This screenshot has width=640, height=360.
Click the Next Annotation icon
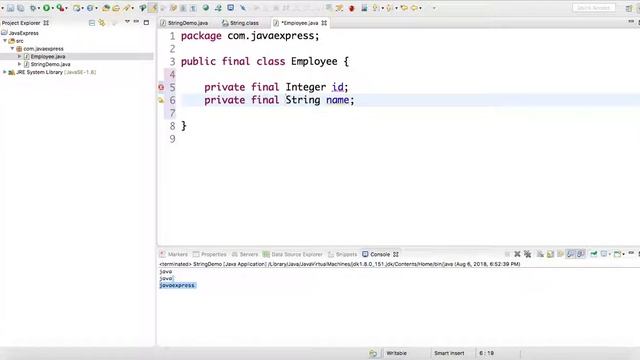pos(375,8)
